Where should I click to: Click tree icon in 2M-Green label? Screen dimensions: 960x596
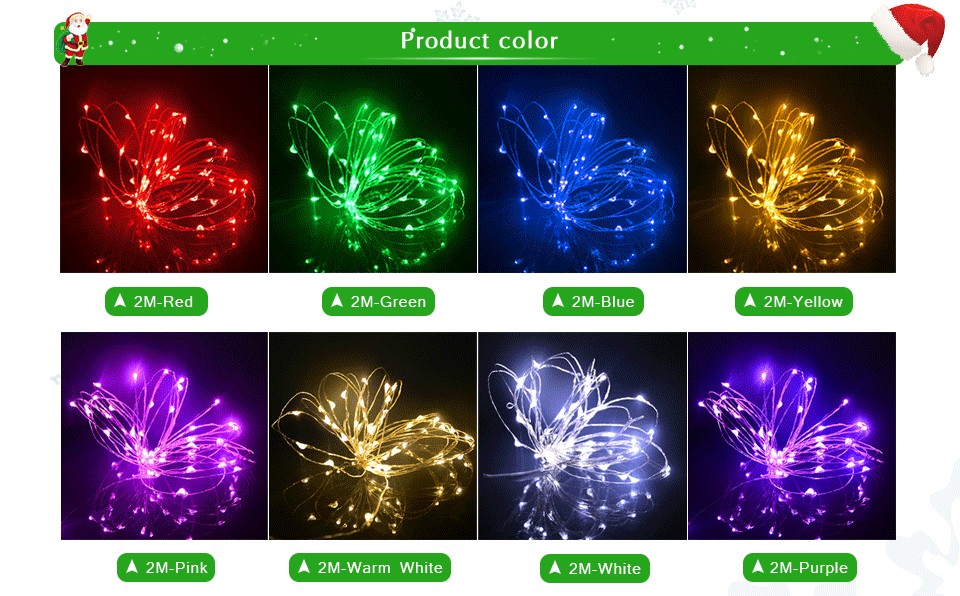point(337,301)
